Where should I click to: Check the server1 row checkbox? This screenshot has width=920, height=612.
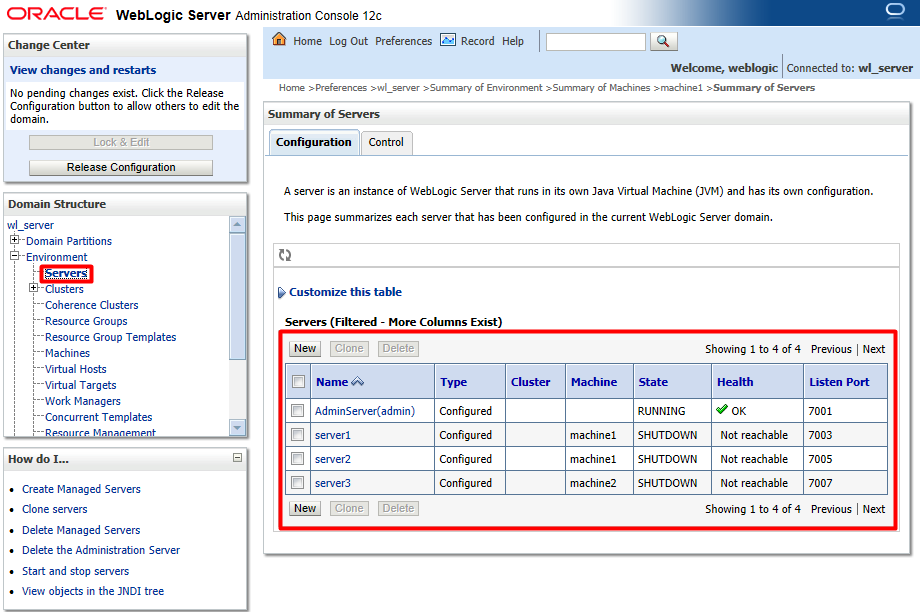(298, 435)
